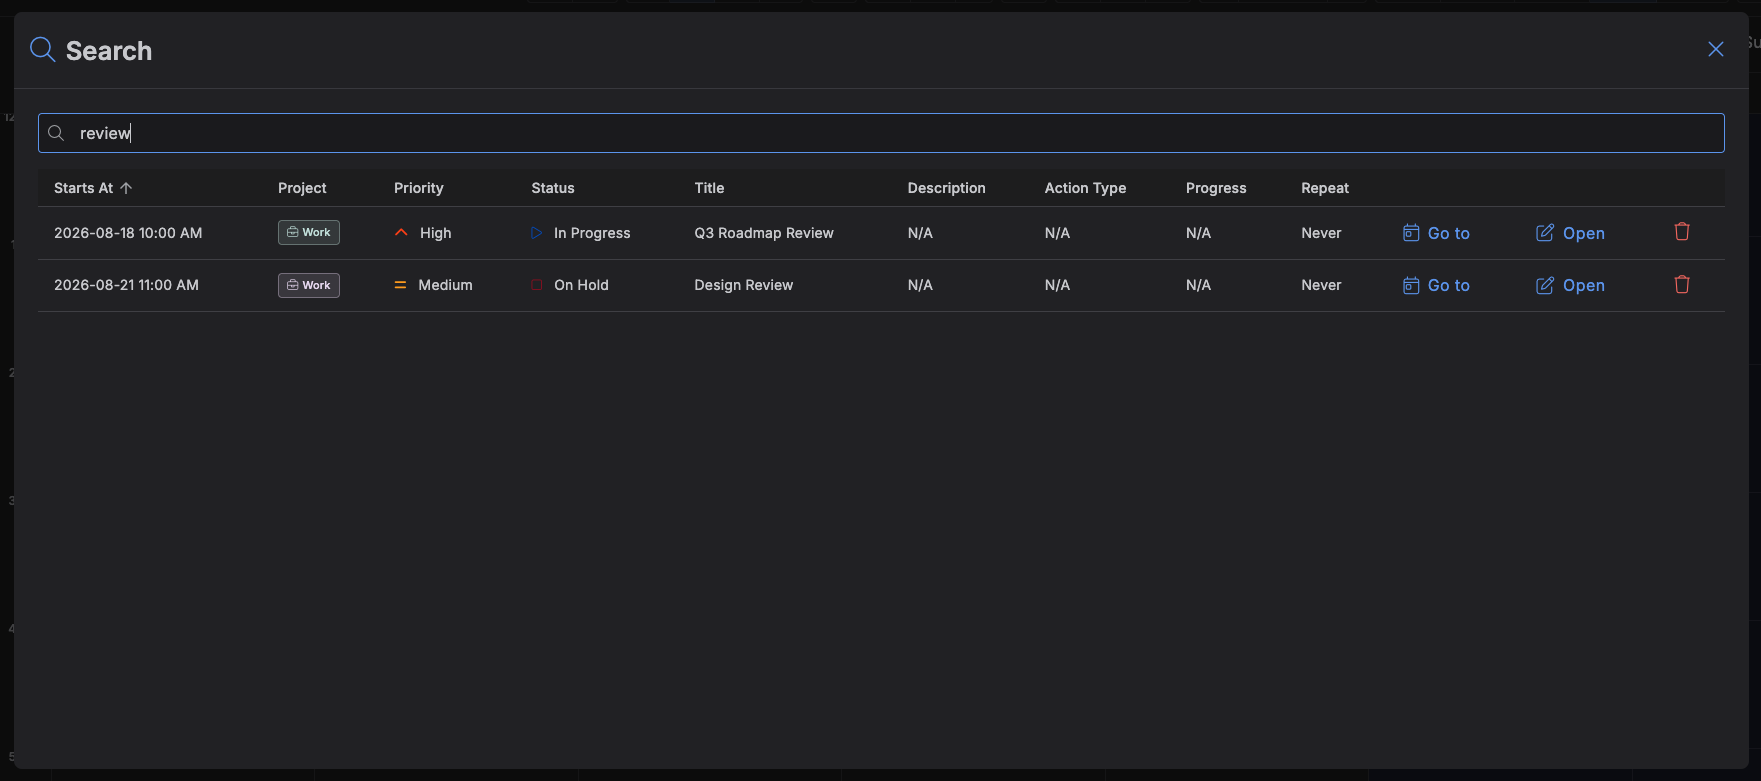This screenshot has height=781, width=1761.
Task: Click the Work tag on Design Review row
Action: (309, 285)
